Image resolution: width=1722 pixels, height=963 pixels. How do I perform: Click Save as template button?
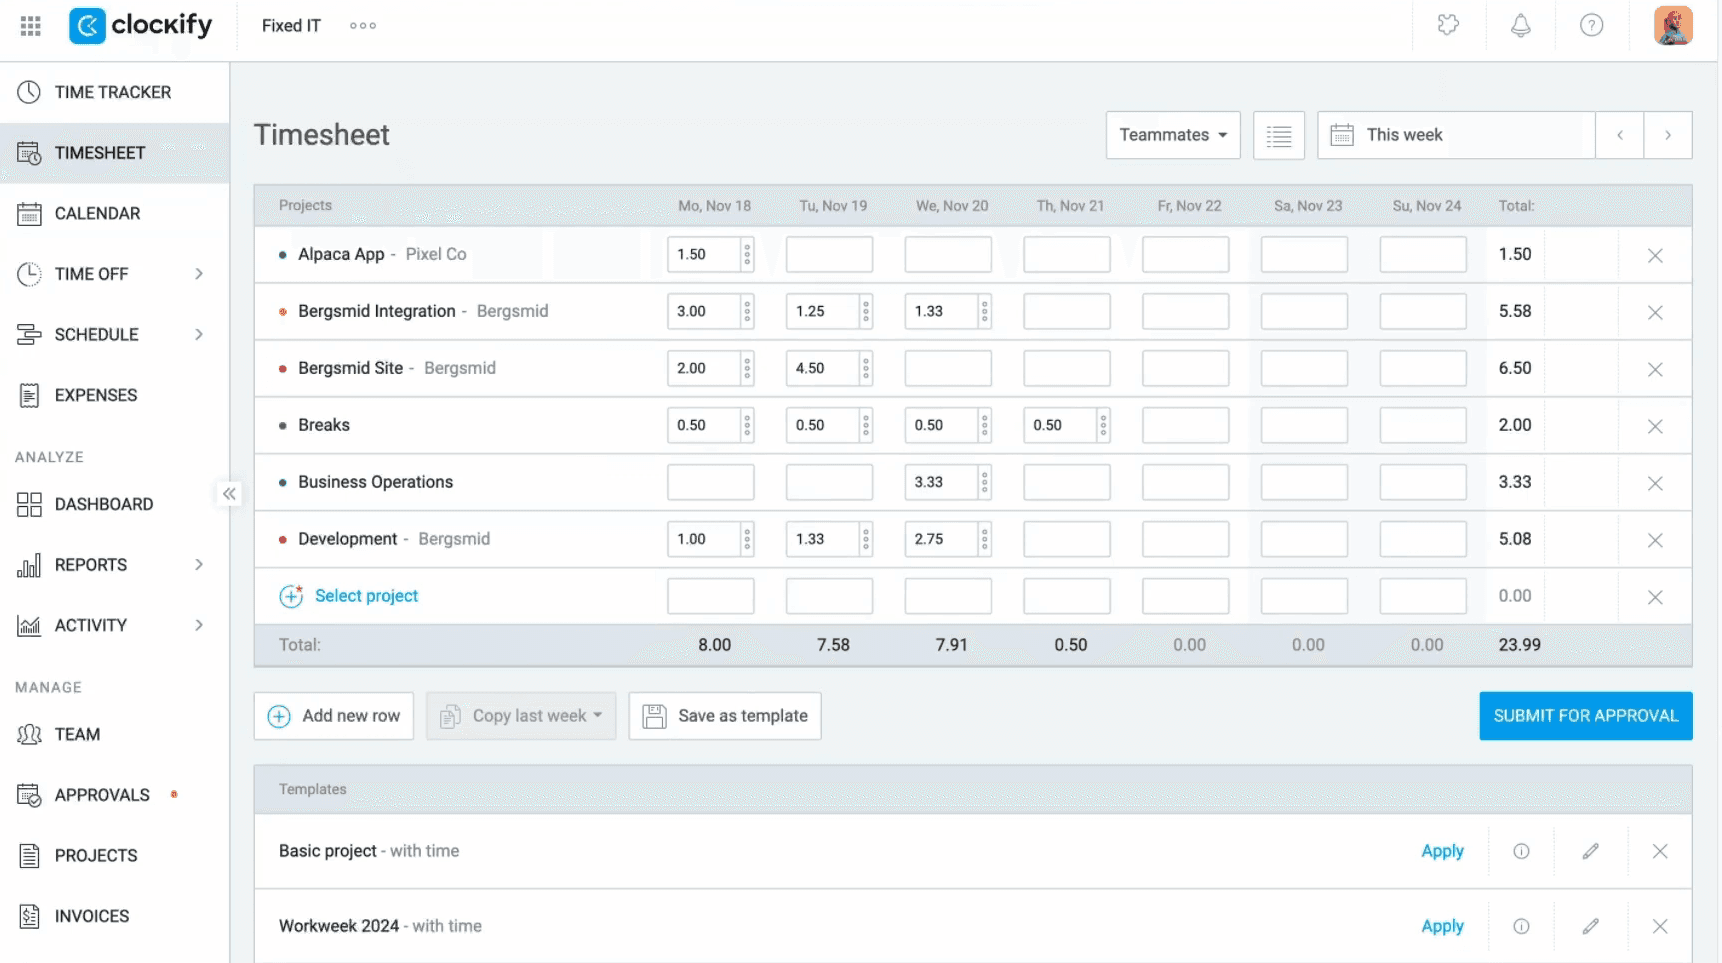coord(725,716)
